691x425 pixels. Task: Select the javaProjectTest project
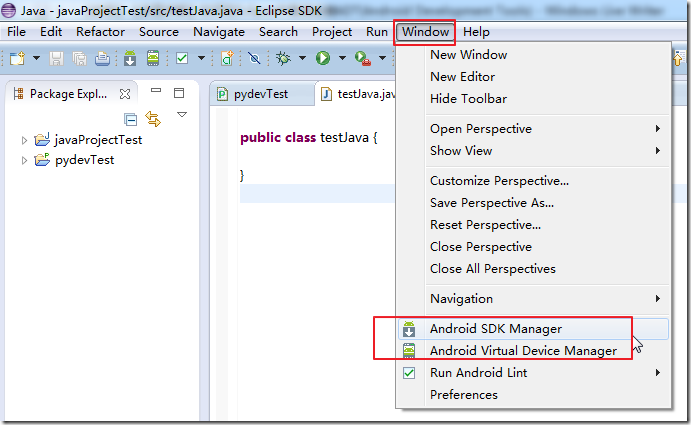pos(98,140)
